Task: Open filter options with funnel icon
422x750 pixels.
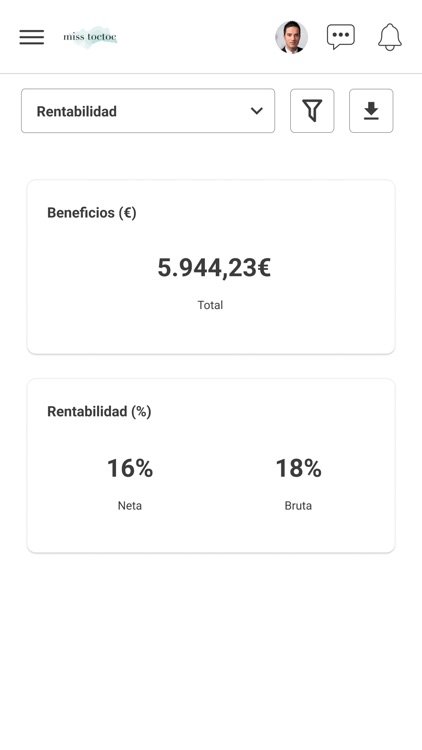Action: (312, 110)
